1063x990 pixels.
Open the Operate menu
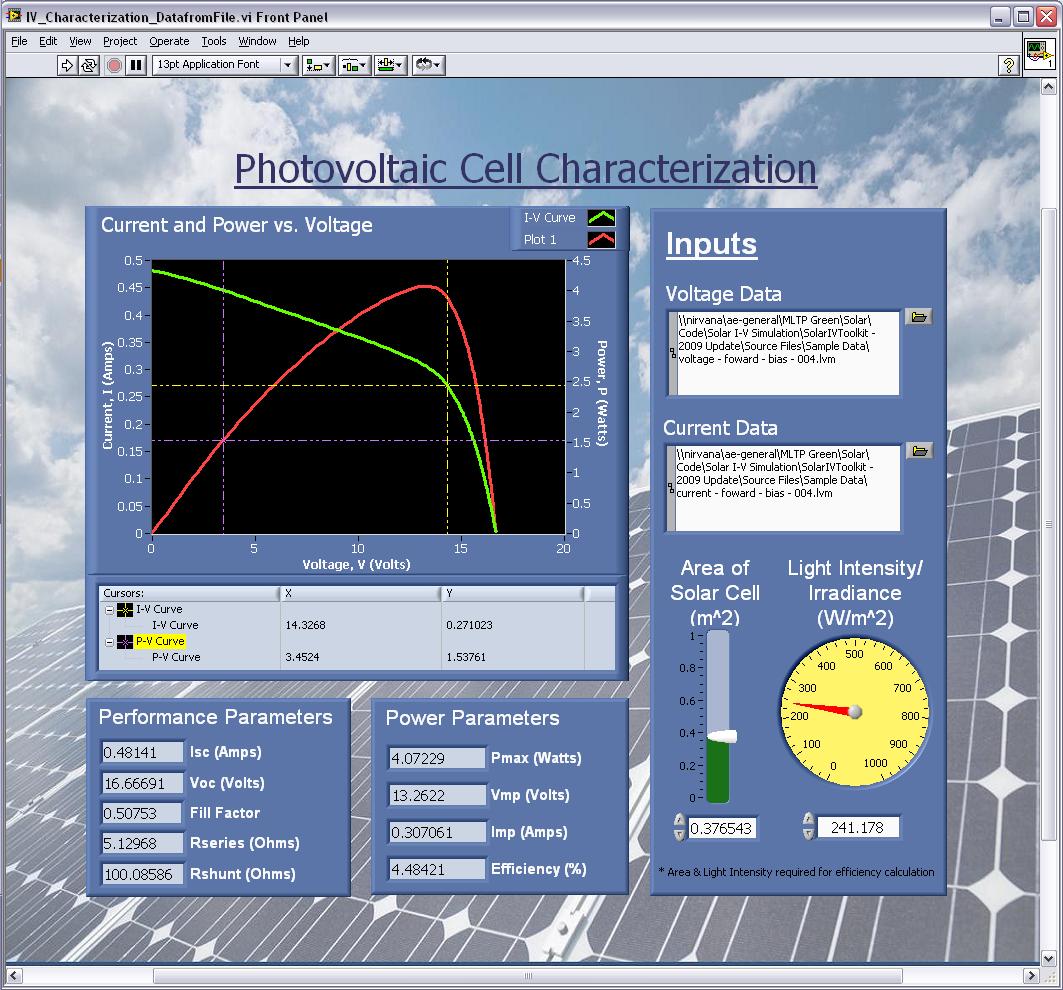(169, 41)
